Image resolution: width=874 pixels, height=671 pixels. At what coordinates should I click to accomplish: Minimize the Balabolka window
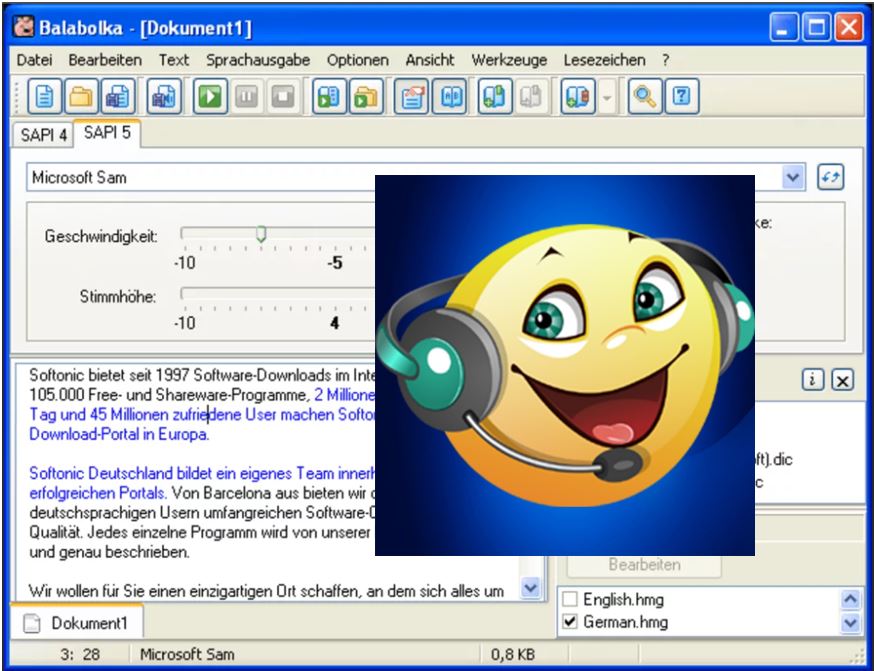(x=783, y=27)
